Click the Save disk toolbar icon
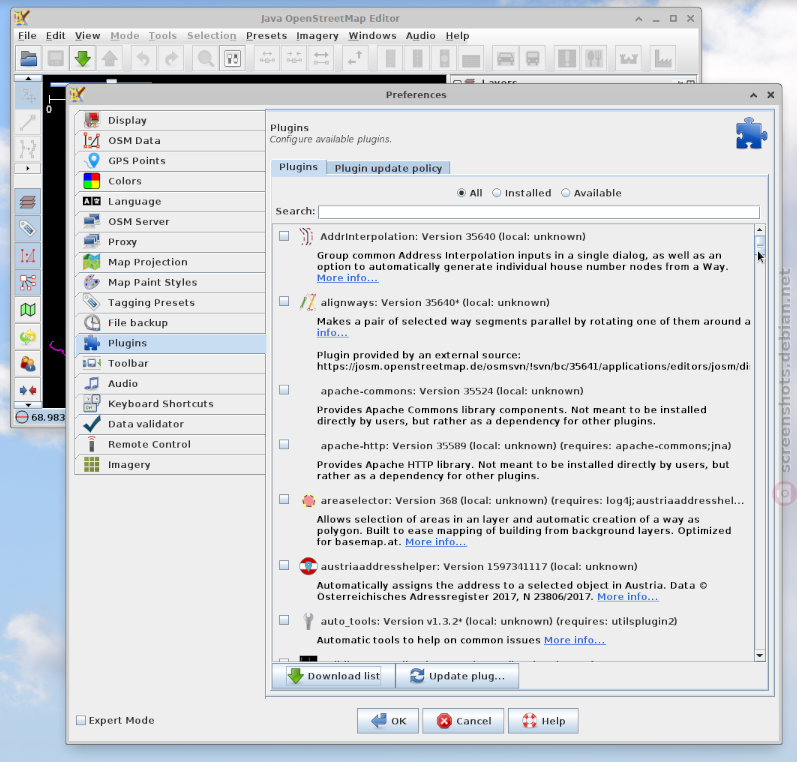This screenshot has width=797, height=762. pyautogui.click(x=55, y=58)
